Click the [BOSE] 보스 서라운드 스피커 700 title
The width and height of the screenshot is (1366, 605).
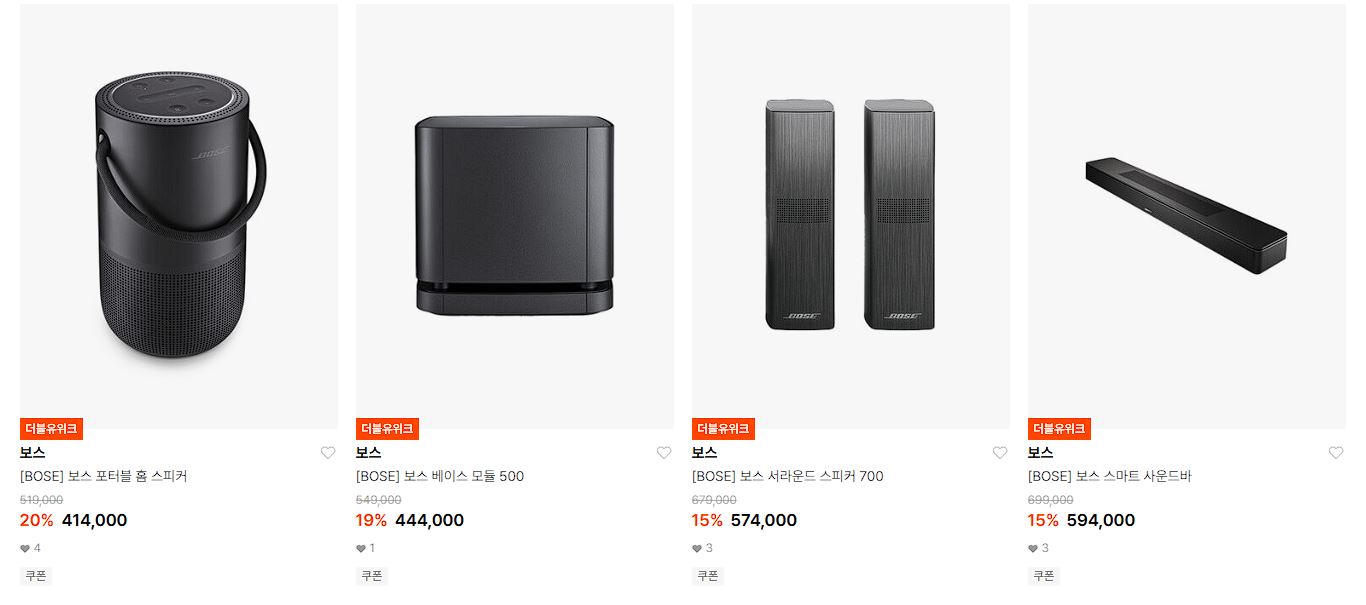click(x=788, y=476)
